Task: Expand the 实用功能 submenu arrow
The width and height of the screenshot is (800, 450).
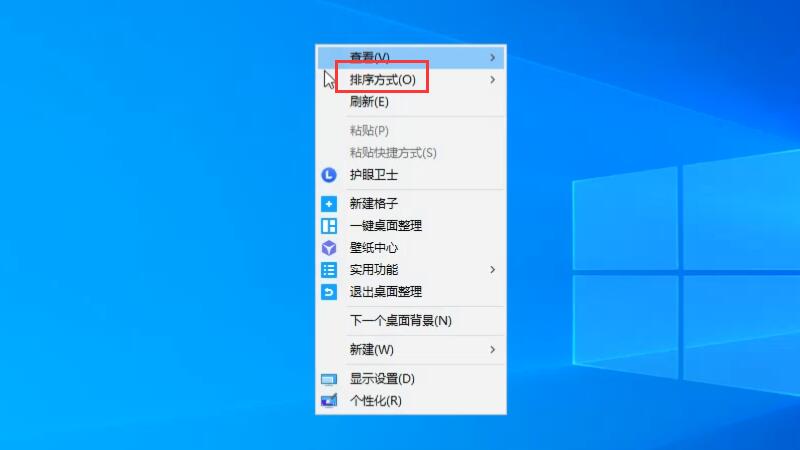Action: point(492,270)
